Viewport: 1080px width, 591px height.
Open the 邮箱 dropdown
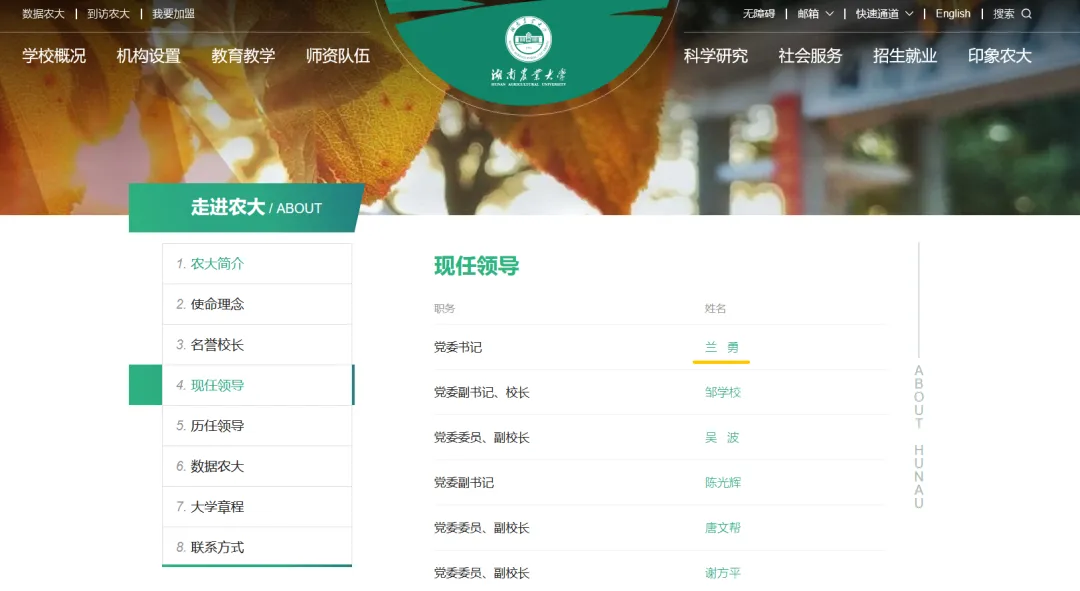tap(808, 13)
